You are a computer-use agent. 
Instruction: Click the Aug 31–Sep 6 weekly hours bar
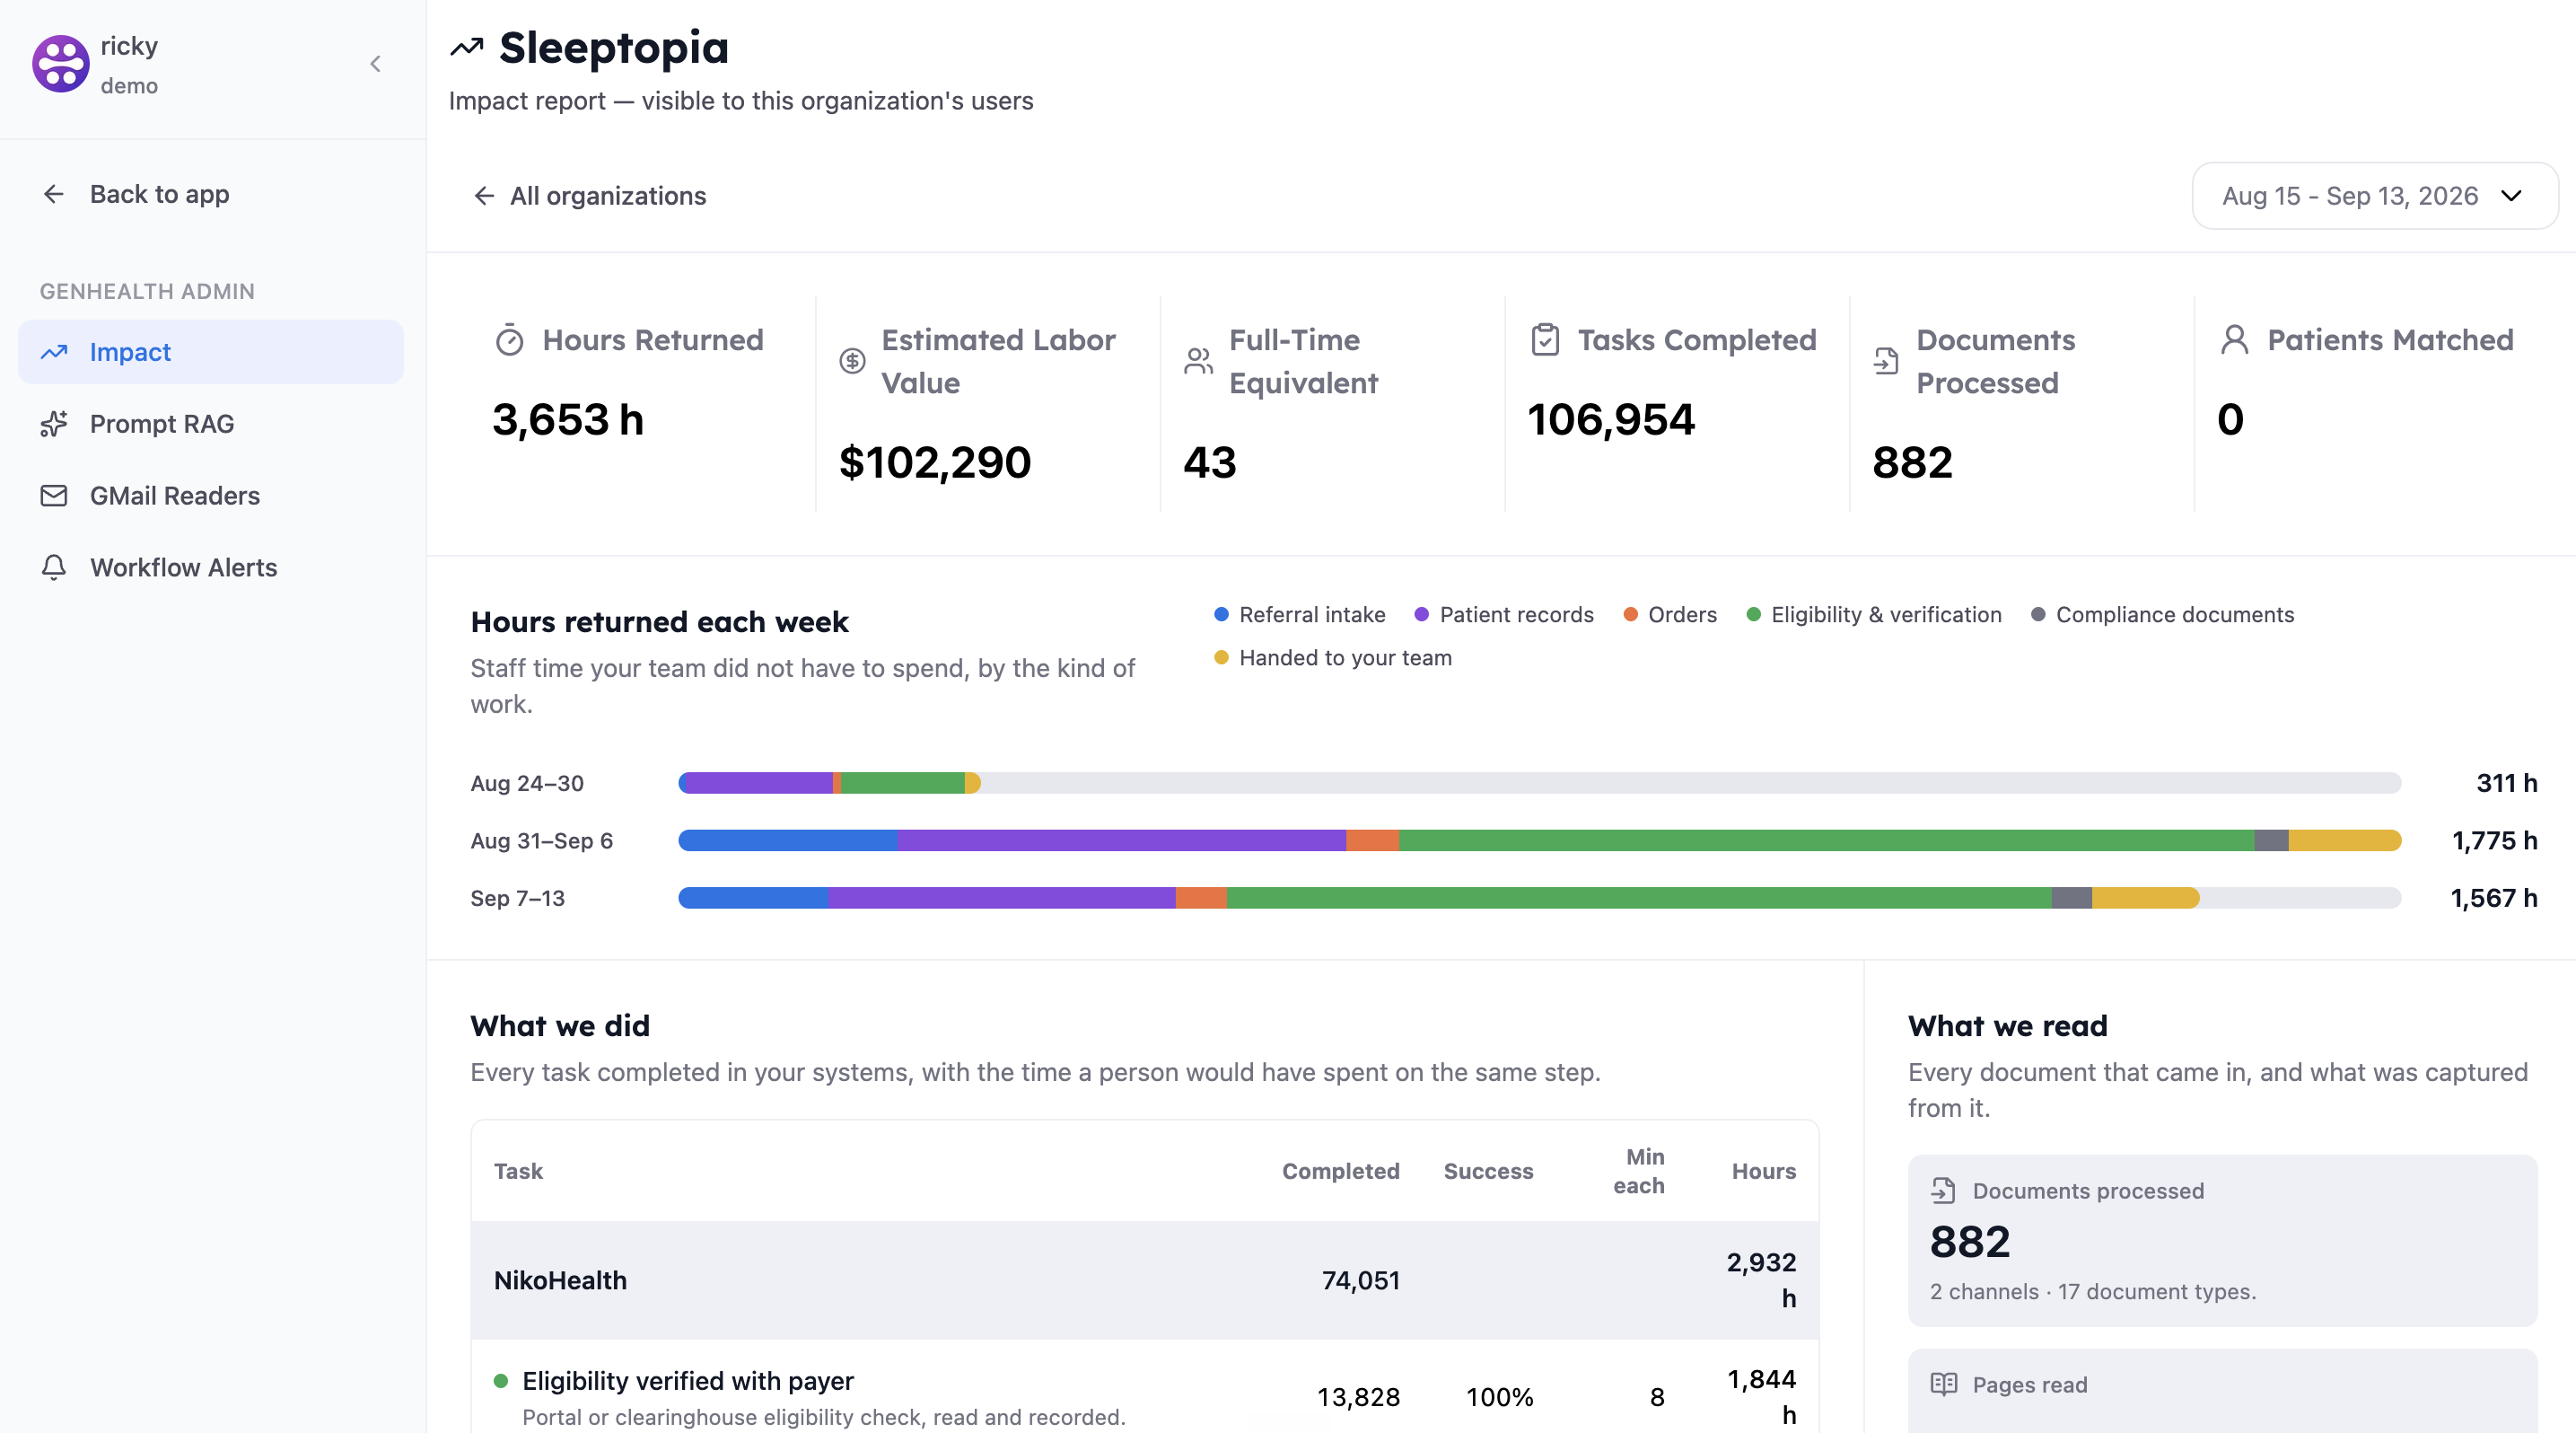(x=1539, y=840)
